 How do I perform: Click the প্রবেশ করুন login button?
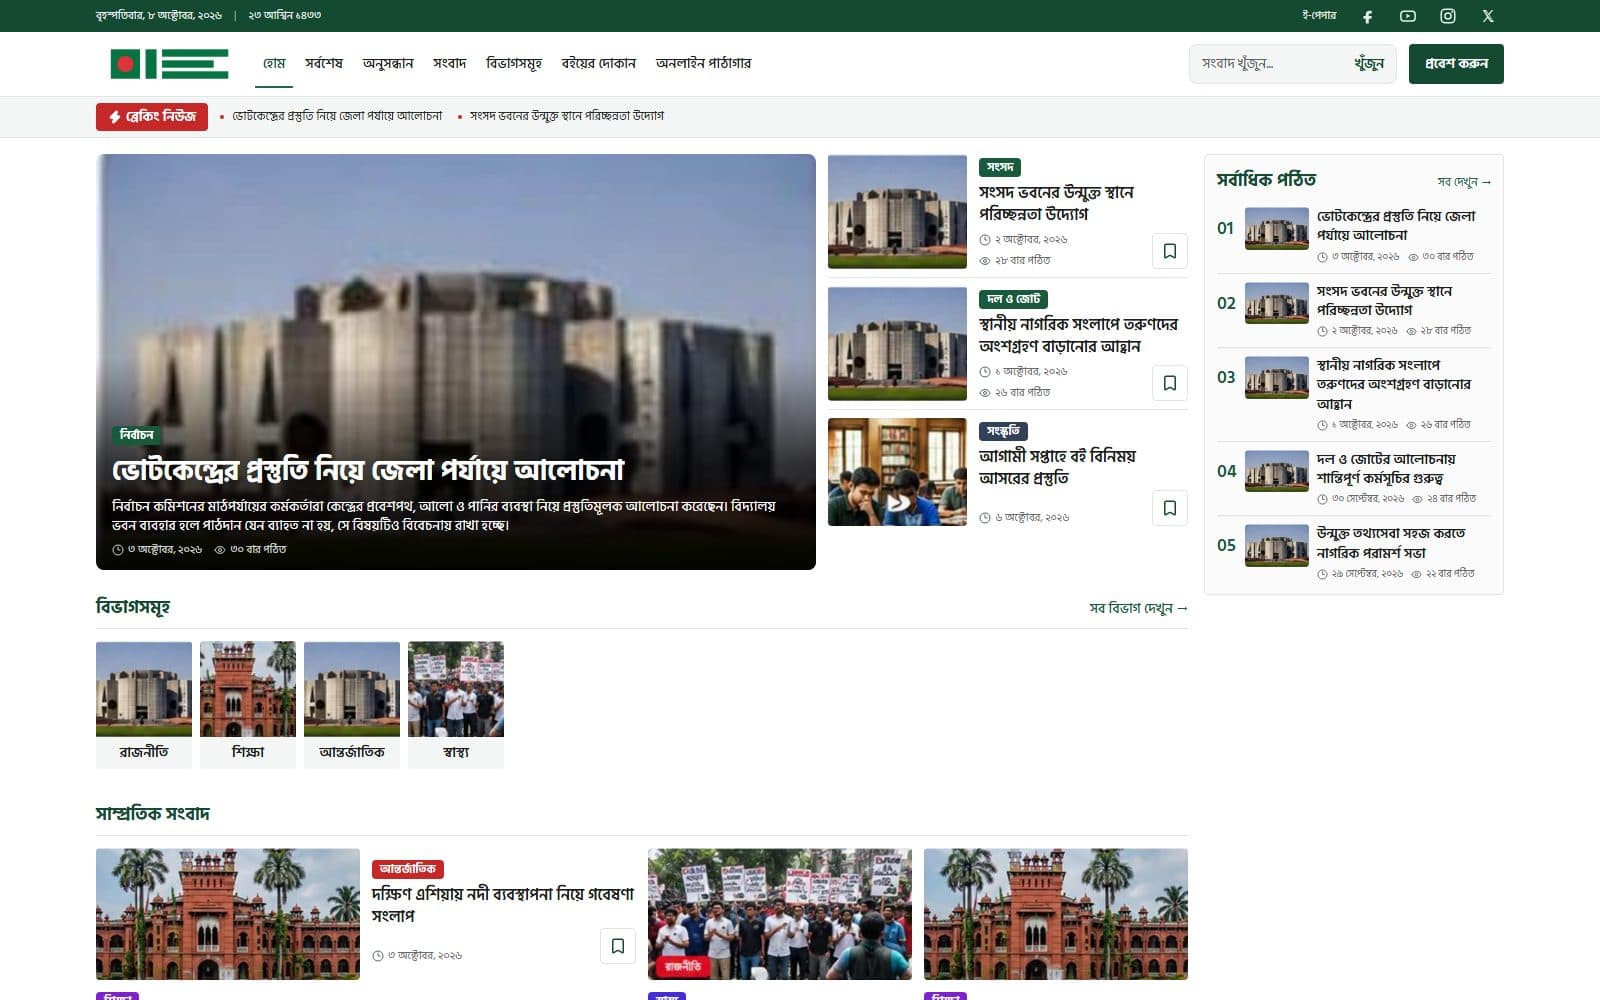click(1456, 64)
